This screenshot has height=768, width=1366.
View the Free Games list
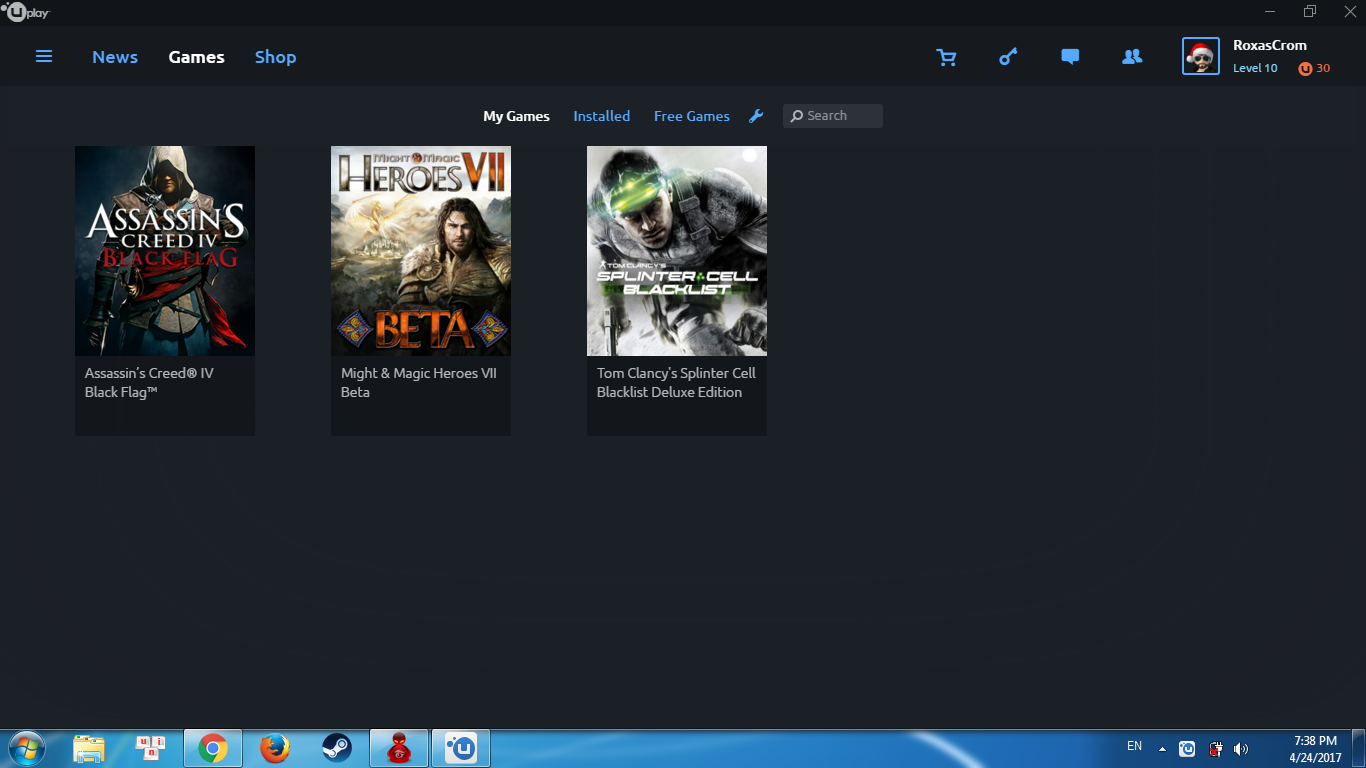click(692, 116)
